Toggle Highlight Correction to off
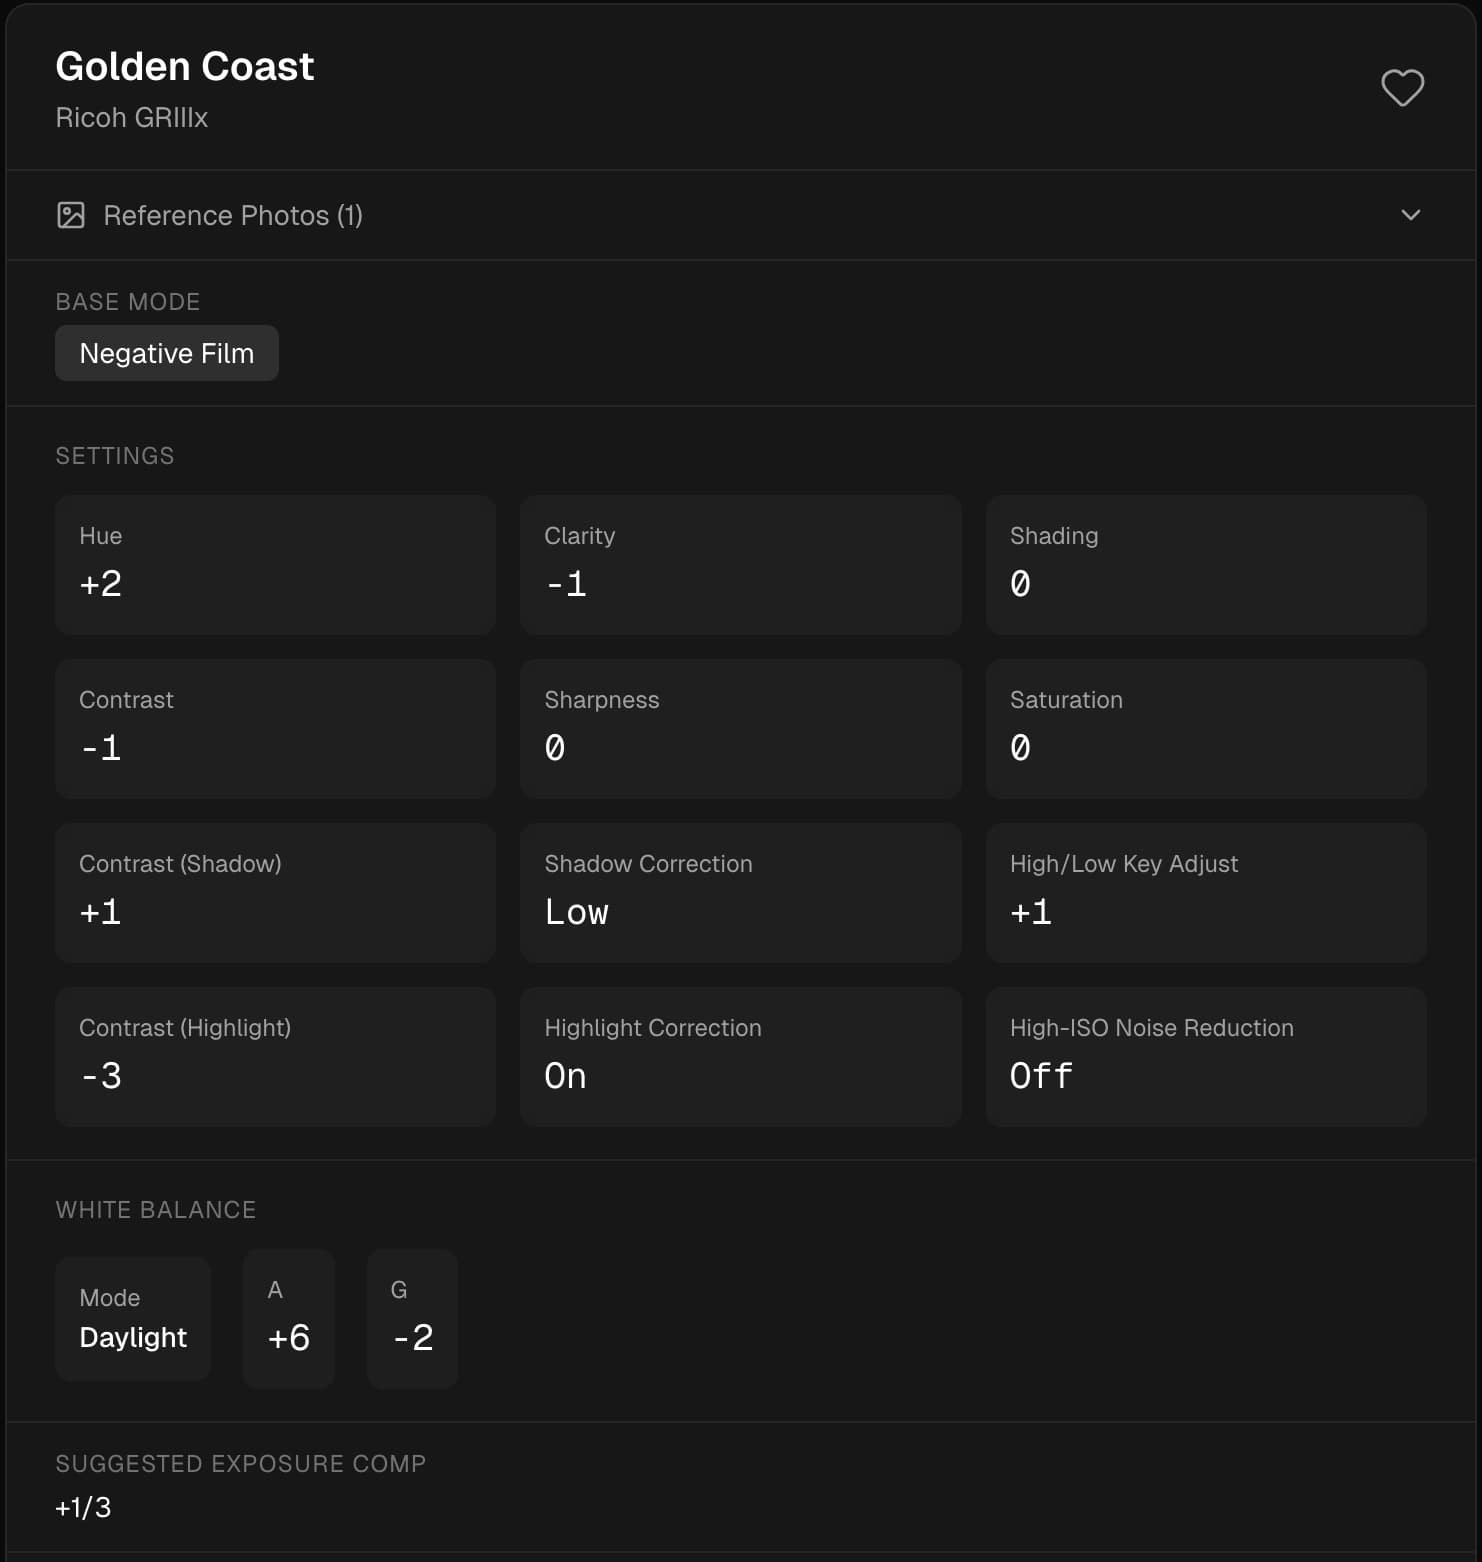Image resolution: width=1482 pixels, height=1562 pixels. click(x=740, y=1056)
